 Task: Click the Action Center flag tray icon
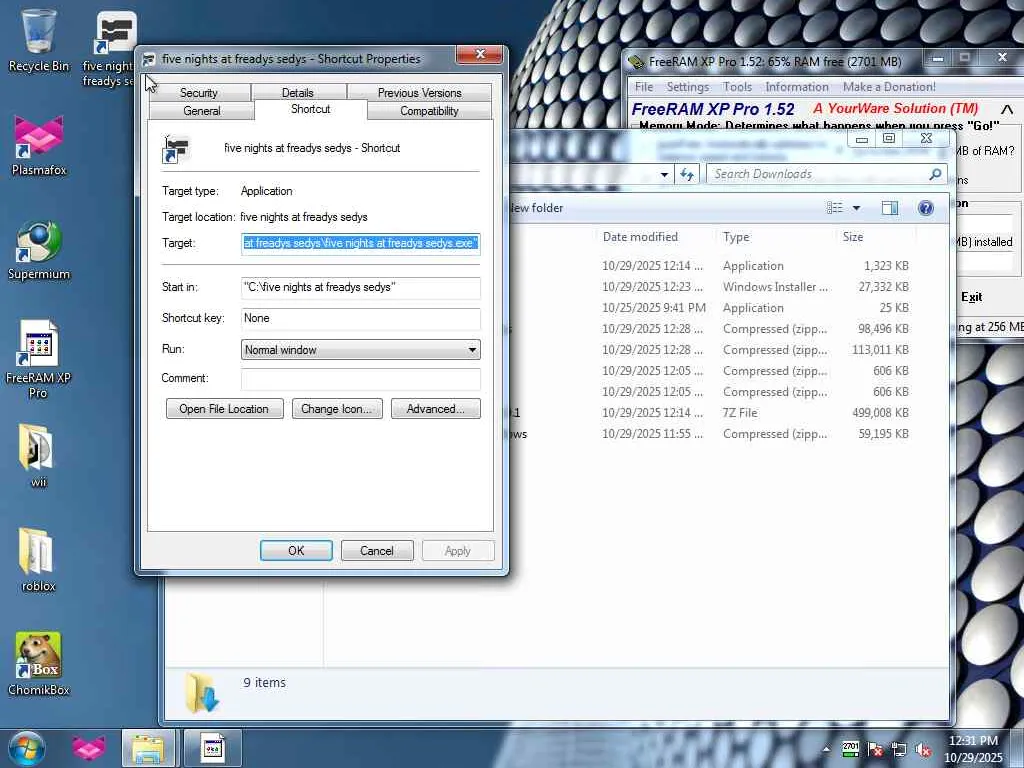coord(875,749)
